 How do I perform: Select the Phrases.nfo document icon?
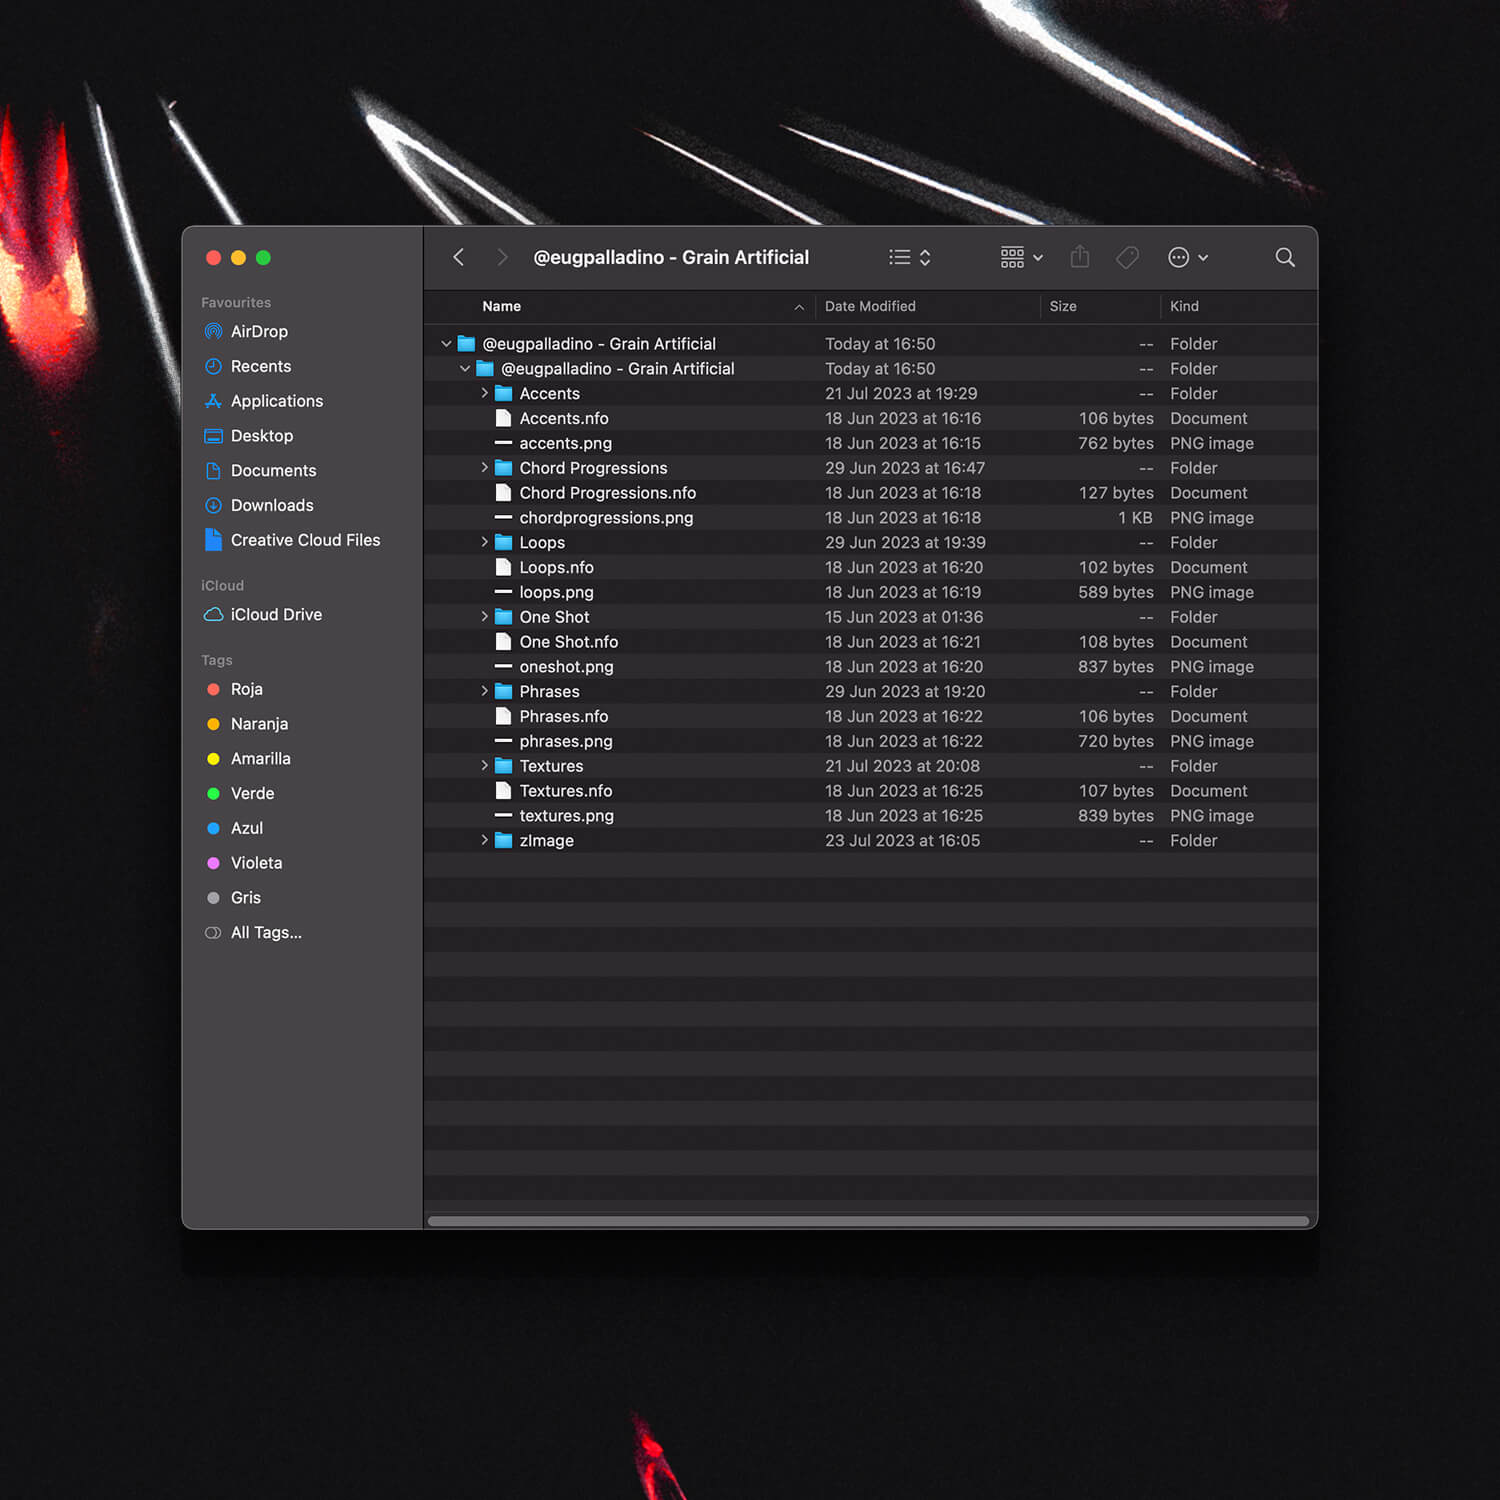tap(504, 716)
